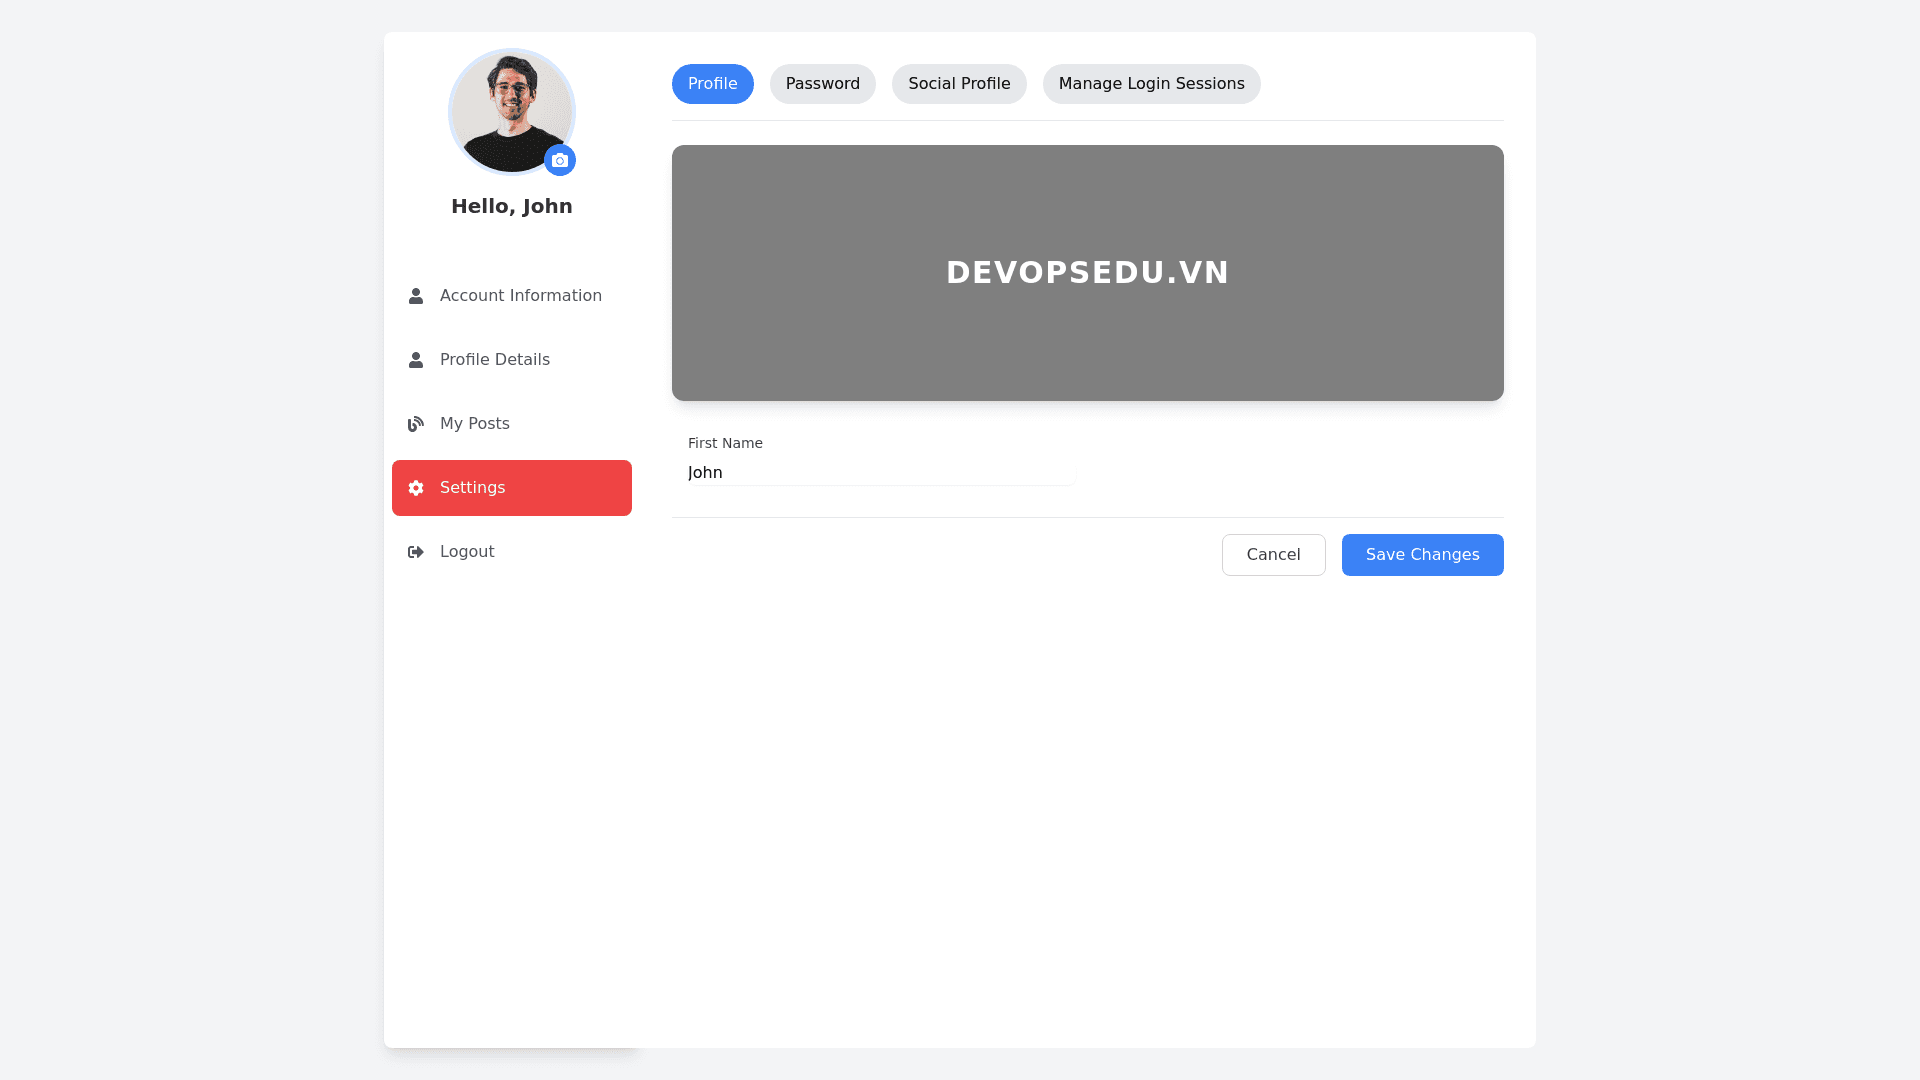The height and width of the screenshot is (1080, 1920).
Task: Click the Account Information person icon
Action: (x=416, y=296)
